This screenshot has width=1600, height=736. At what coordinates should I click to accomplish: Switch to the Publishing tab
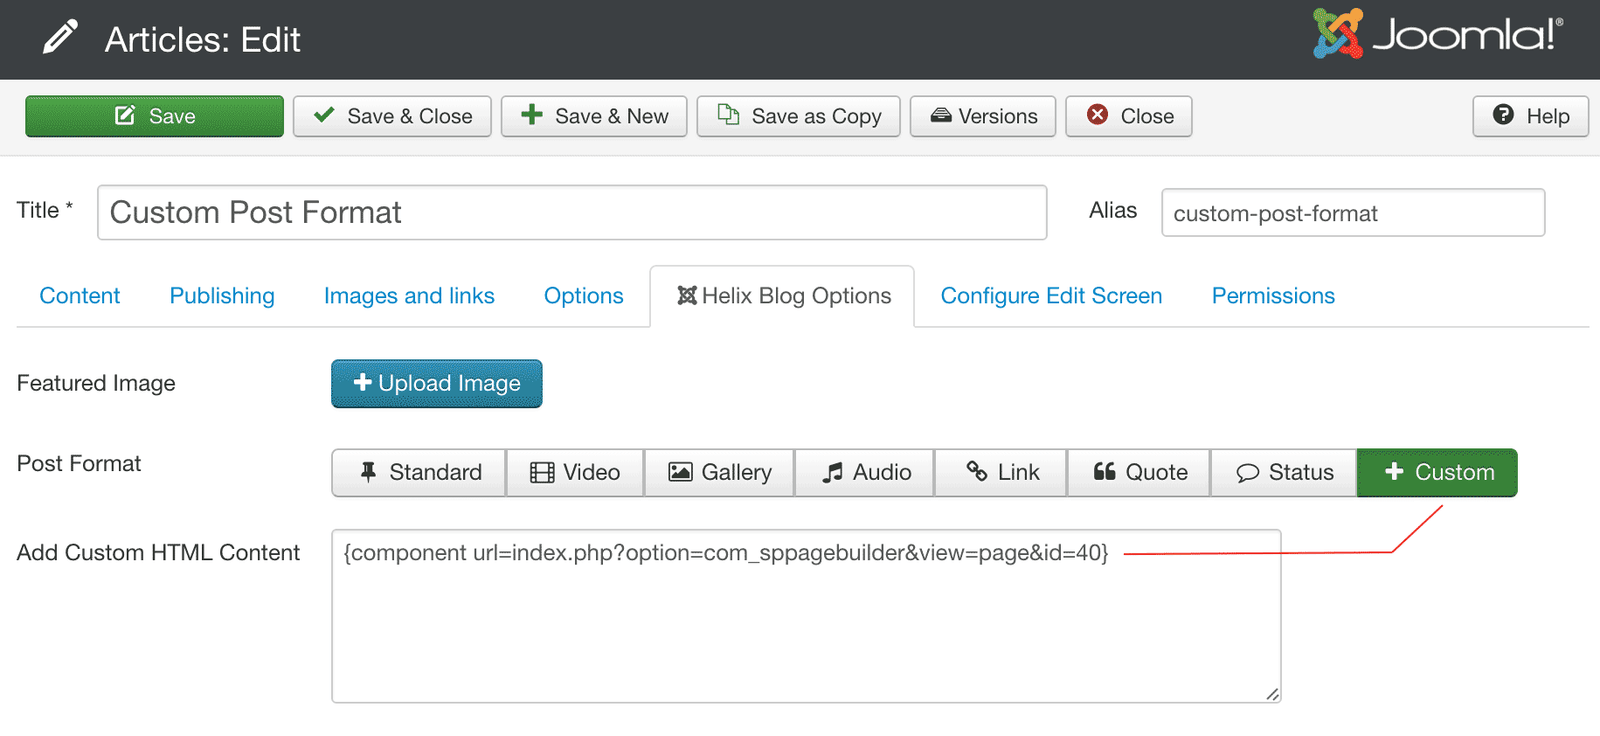222,296
